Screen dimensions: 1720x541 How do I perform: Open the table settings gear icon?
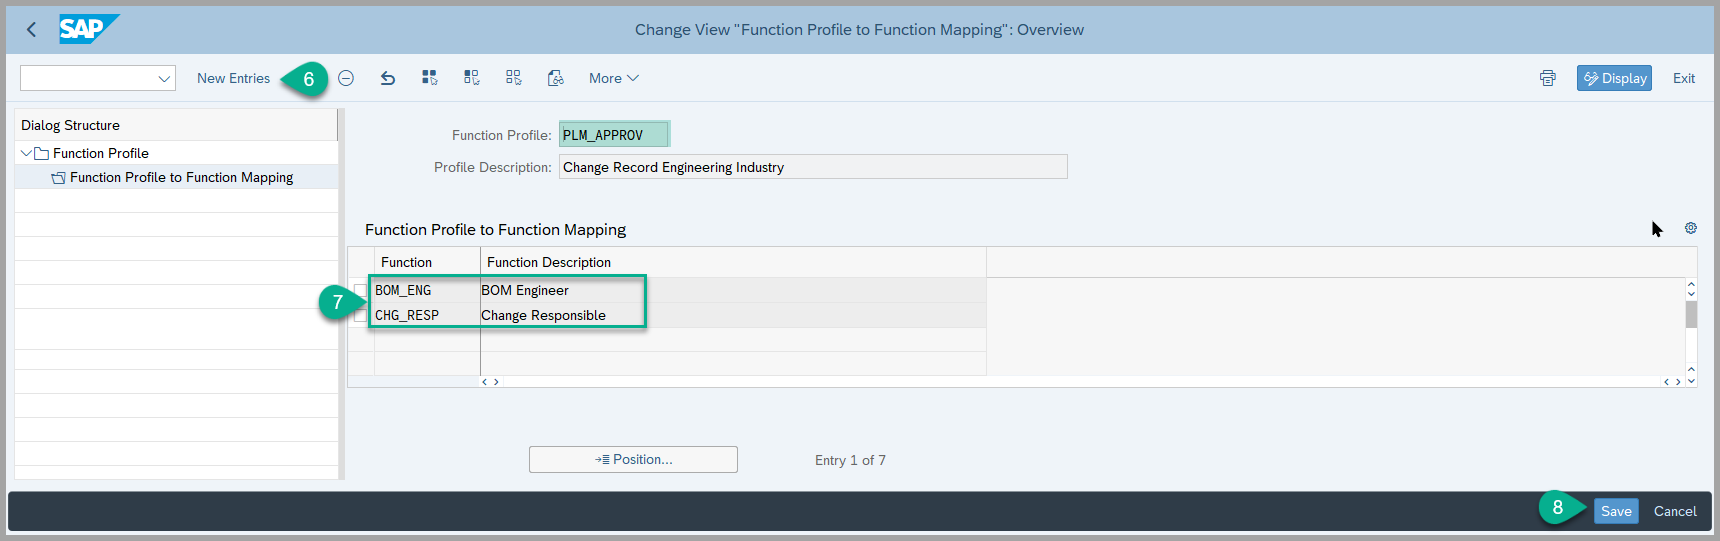pos(1691,228)
